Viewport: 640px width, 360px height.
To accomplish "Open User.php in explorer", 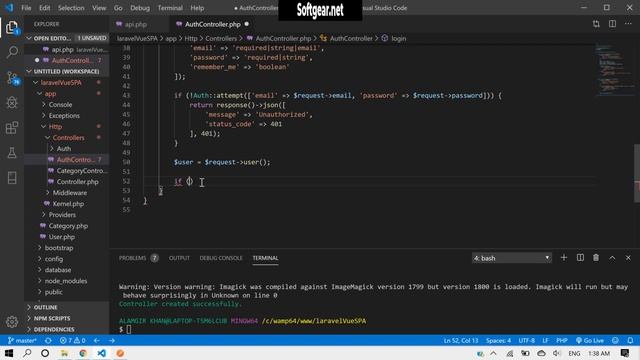I will pyautogui.click(x=61, y=237).
